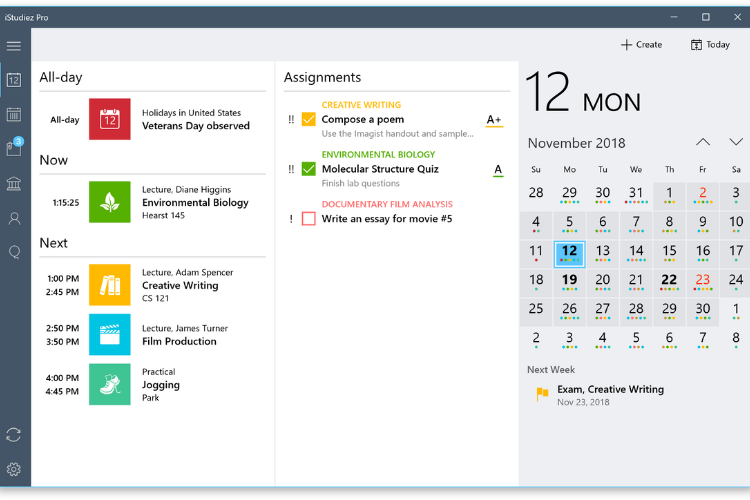Click the Create button

(x=641, y=44)
